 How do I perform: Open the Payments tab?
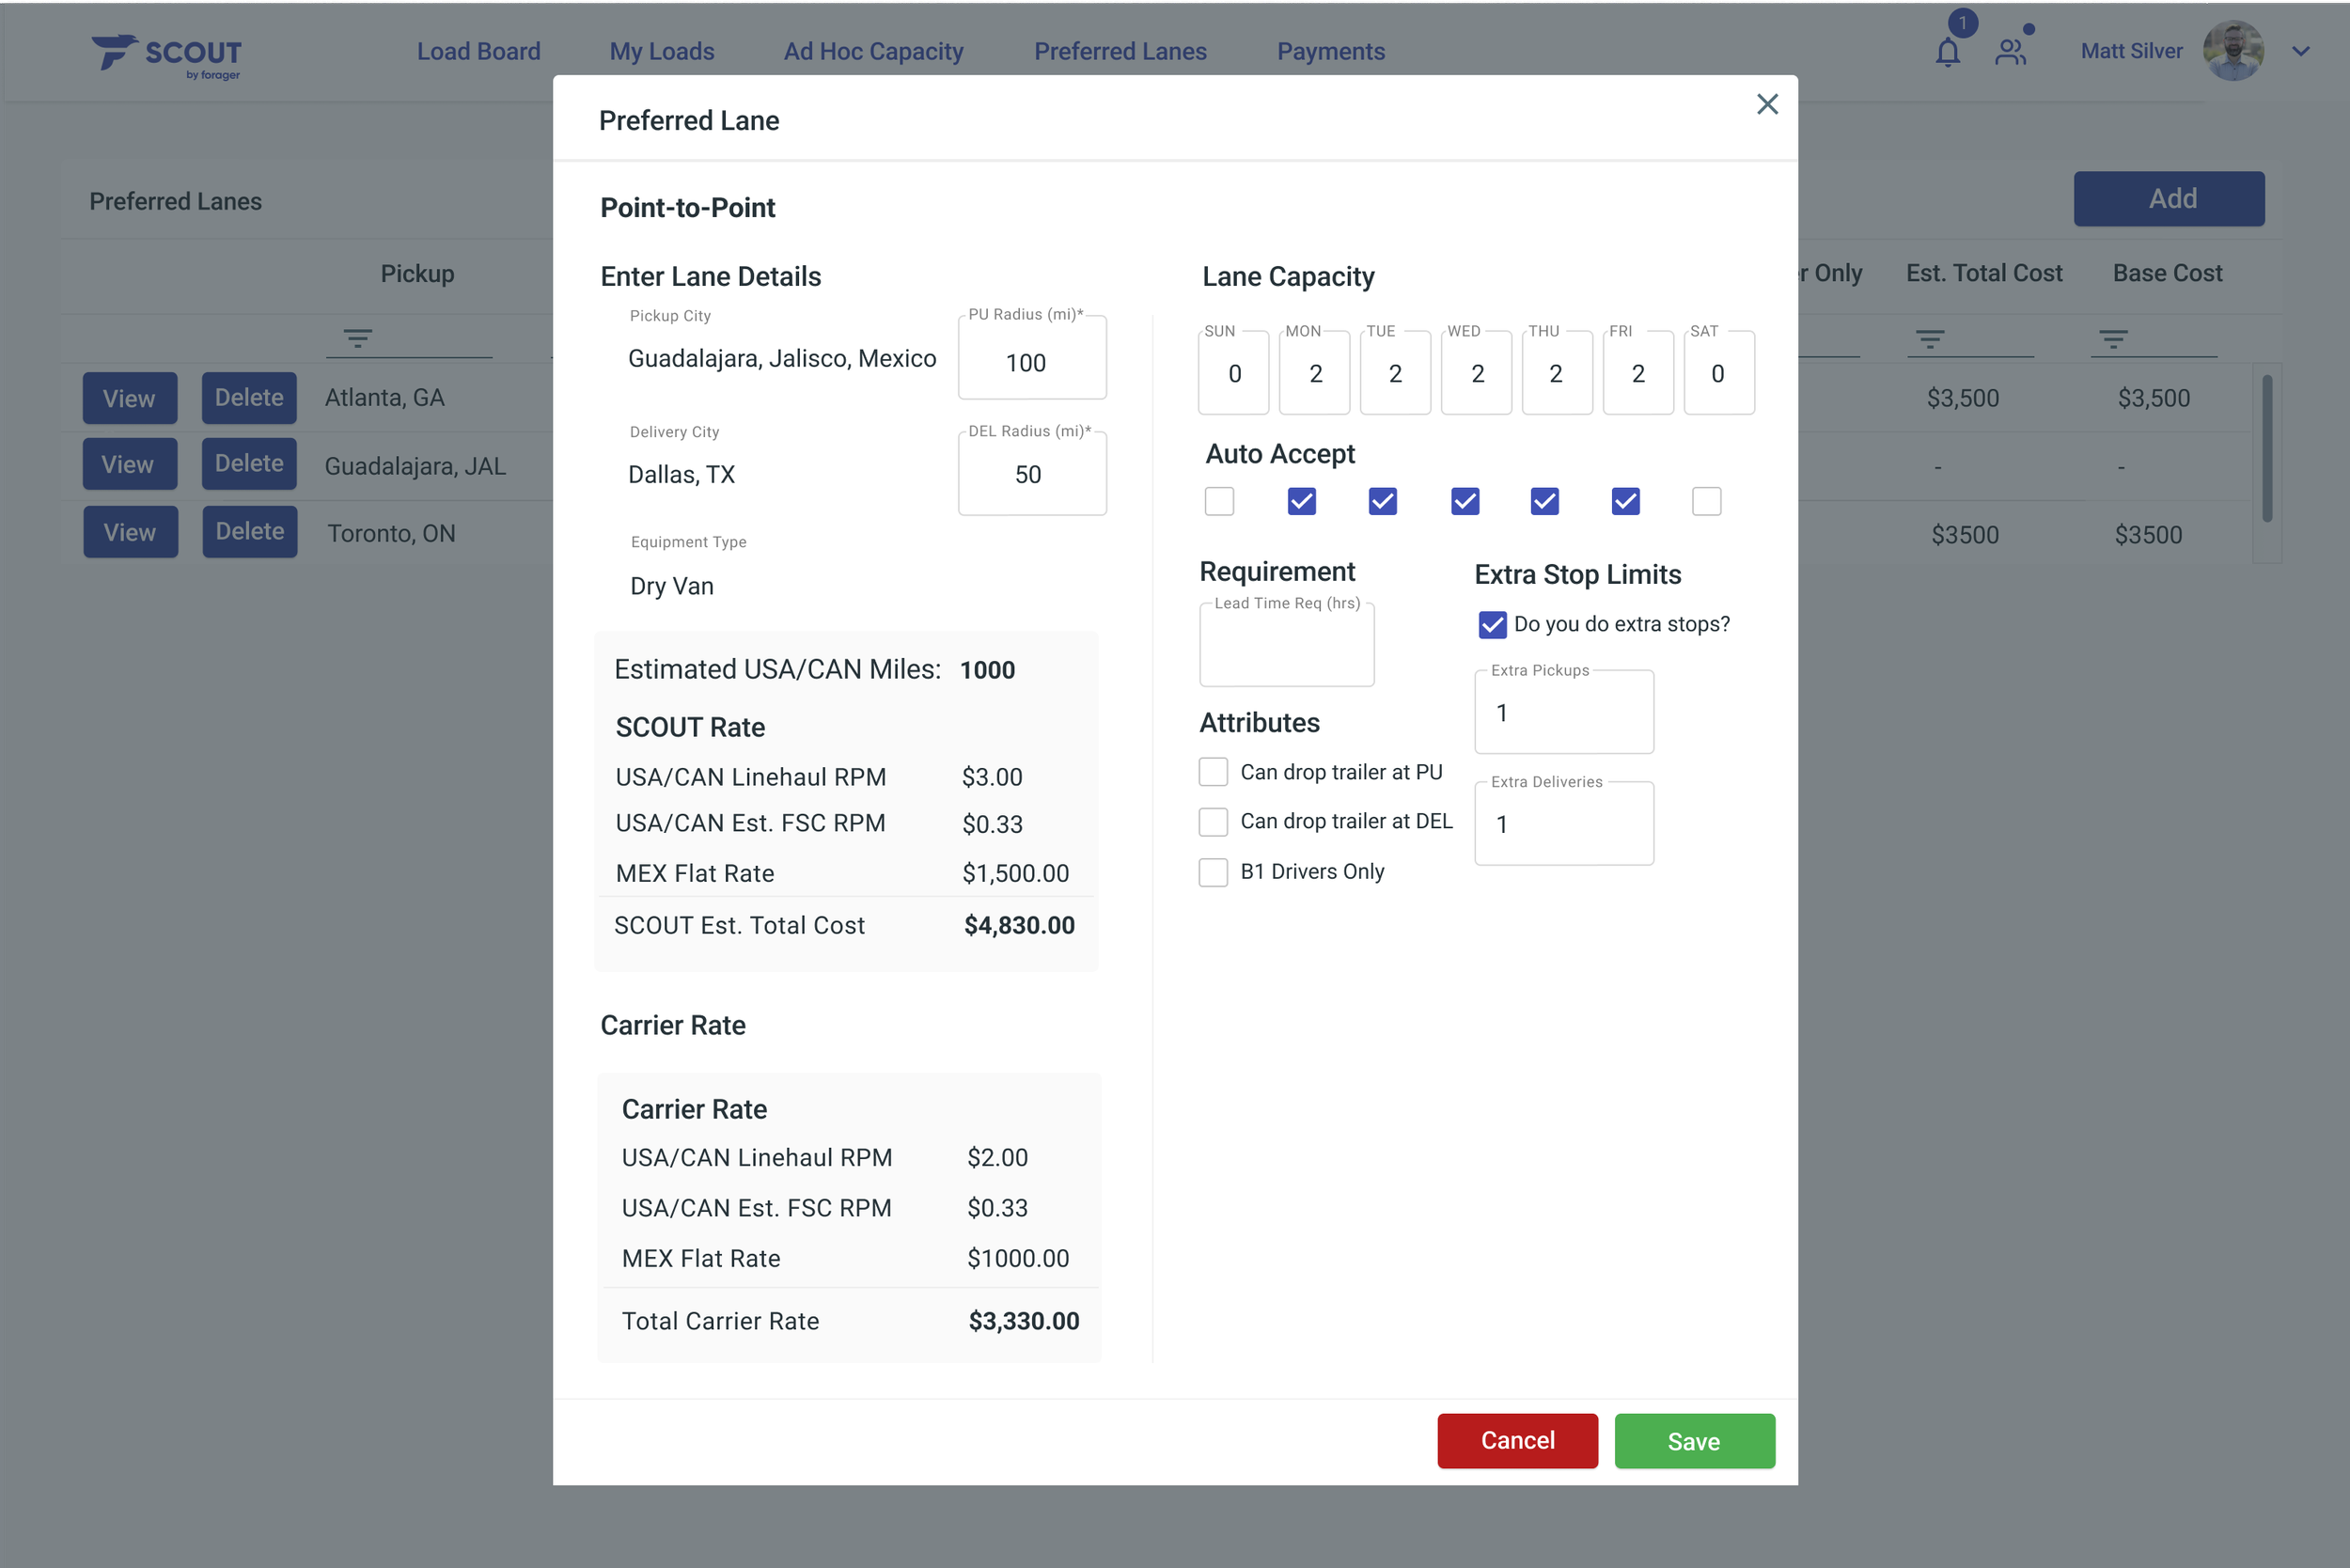(1330, 52)
